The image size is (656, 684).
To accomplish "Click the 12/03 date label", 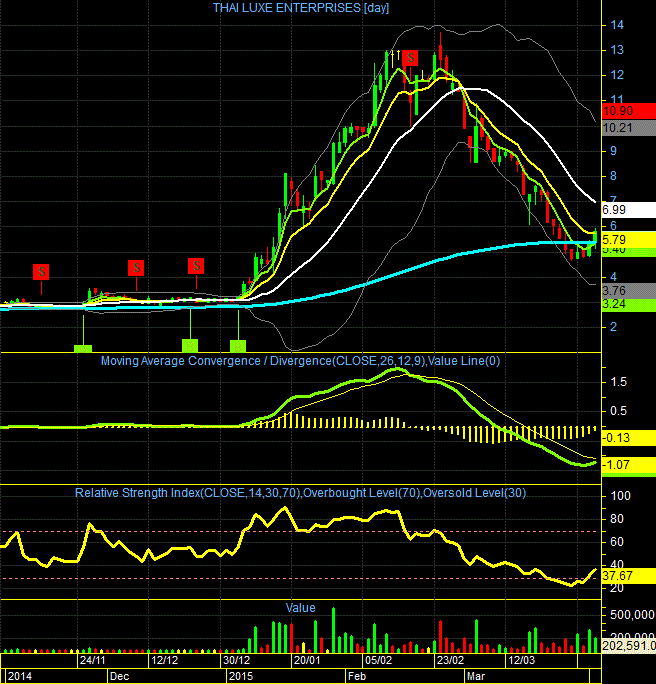I will pos(522,660).
